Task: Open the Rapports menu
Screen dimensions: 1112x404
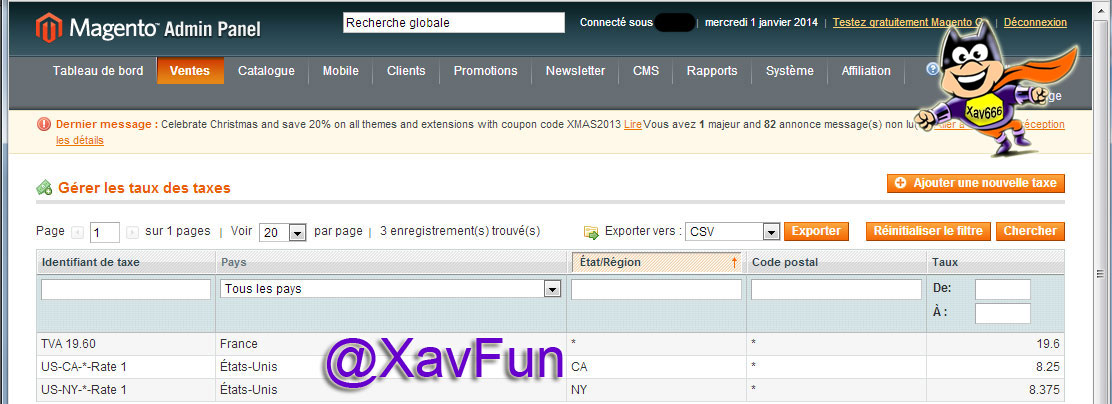Action: (712, 71)
